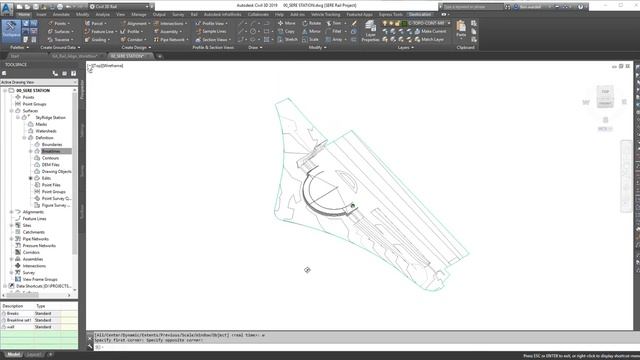Toggle the layer freeze sun icon

[391, 23]
